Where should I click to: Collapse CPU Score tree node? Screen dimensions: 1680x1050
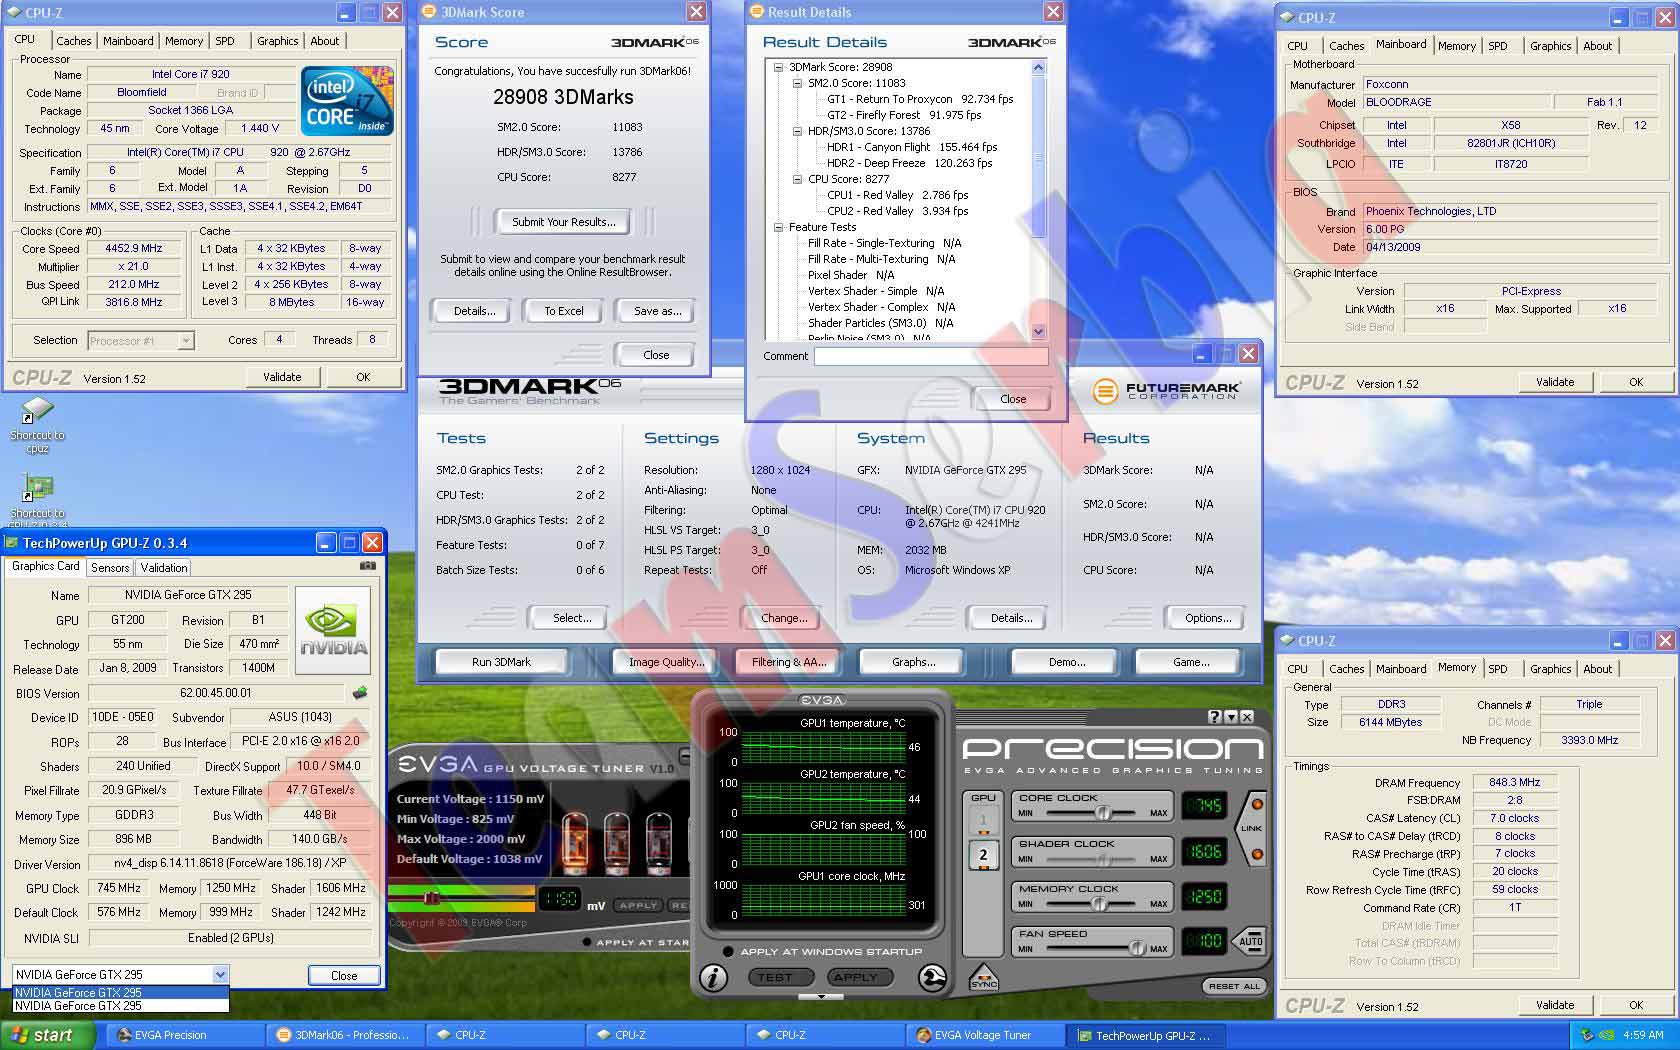coord(797,179)
